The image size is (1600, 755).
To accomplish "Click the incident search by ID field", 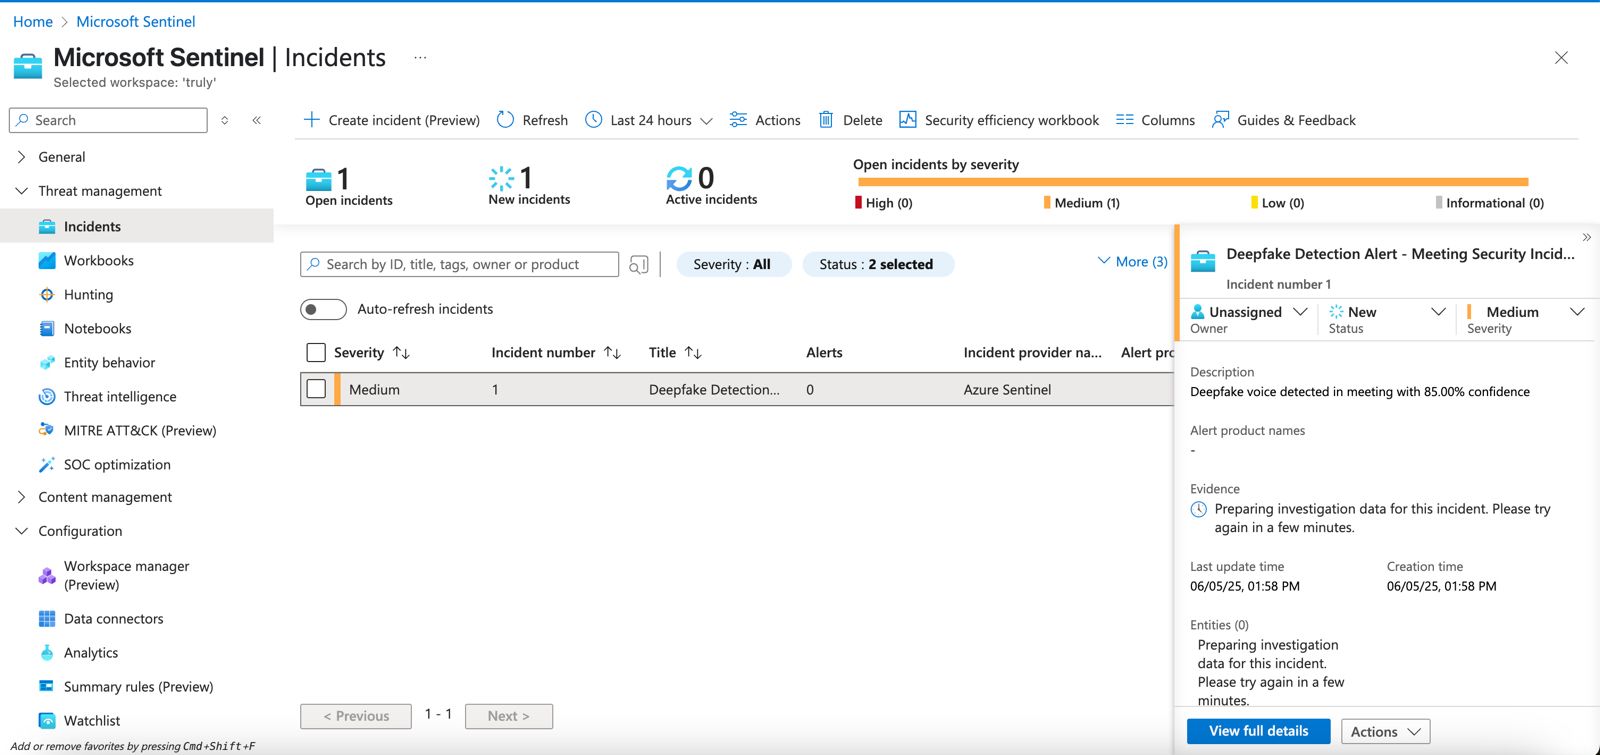I will pos(460,264).
